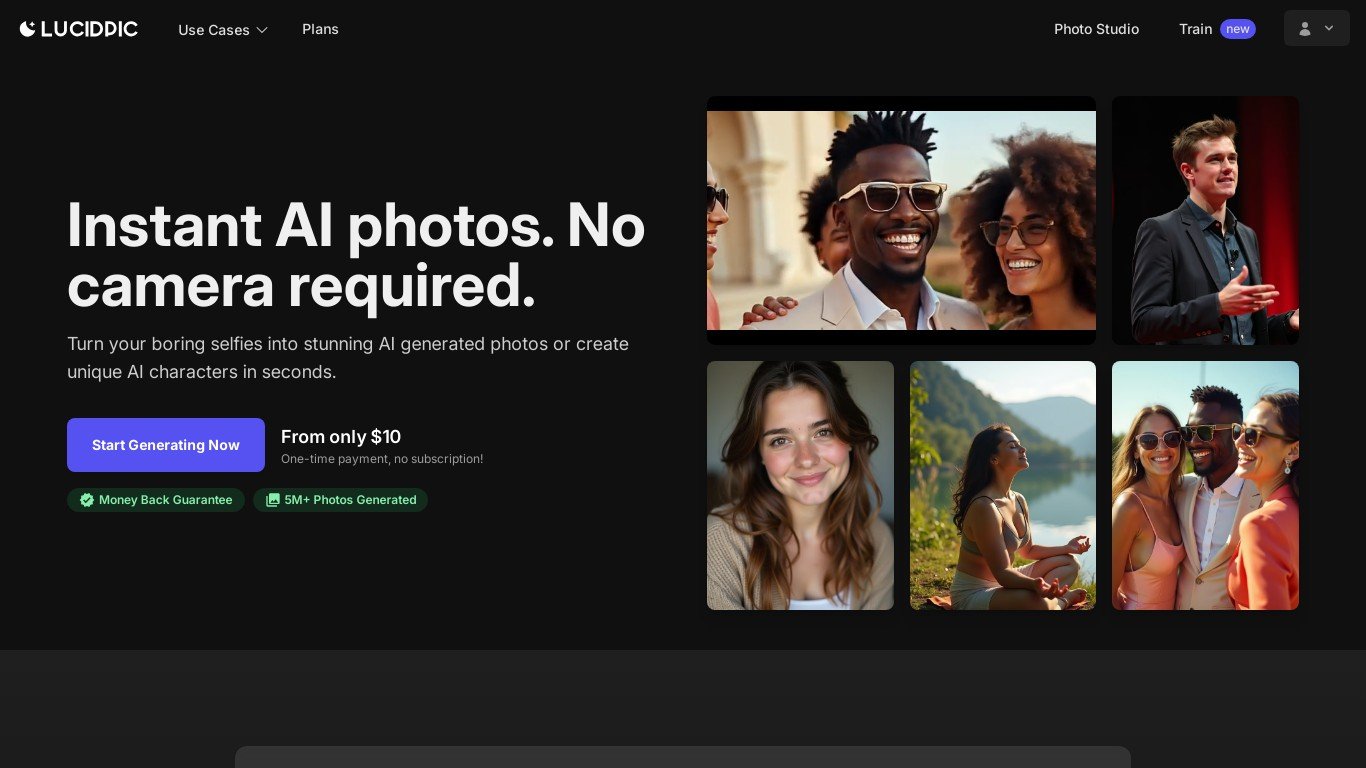Click the "From only $10" price text
This screenshot has width=1366, height=768.
[x=341, y=437]
